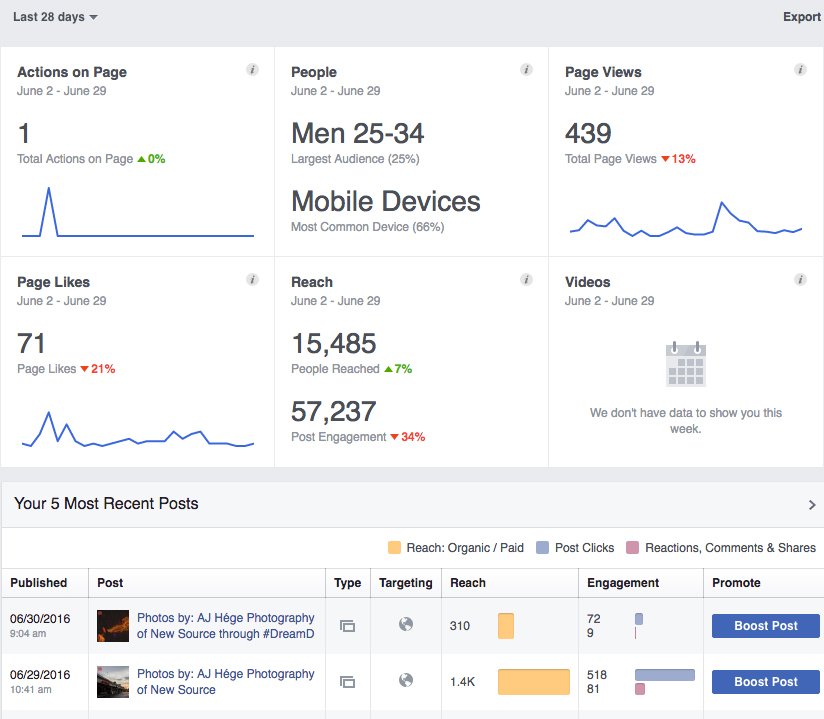Click the blue Post Clicks legend swatch
This screenshot has width=824, height=719.
tap(542, 548)
